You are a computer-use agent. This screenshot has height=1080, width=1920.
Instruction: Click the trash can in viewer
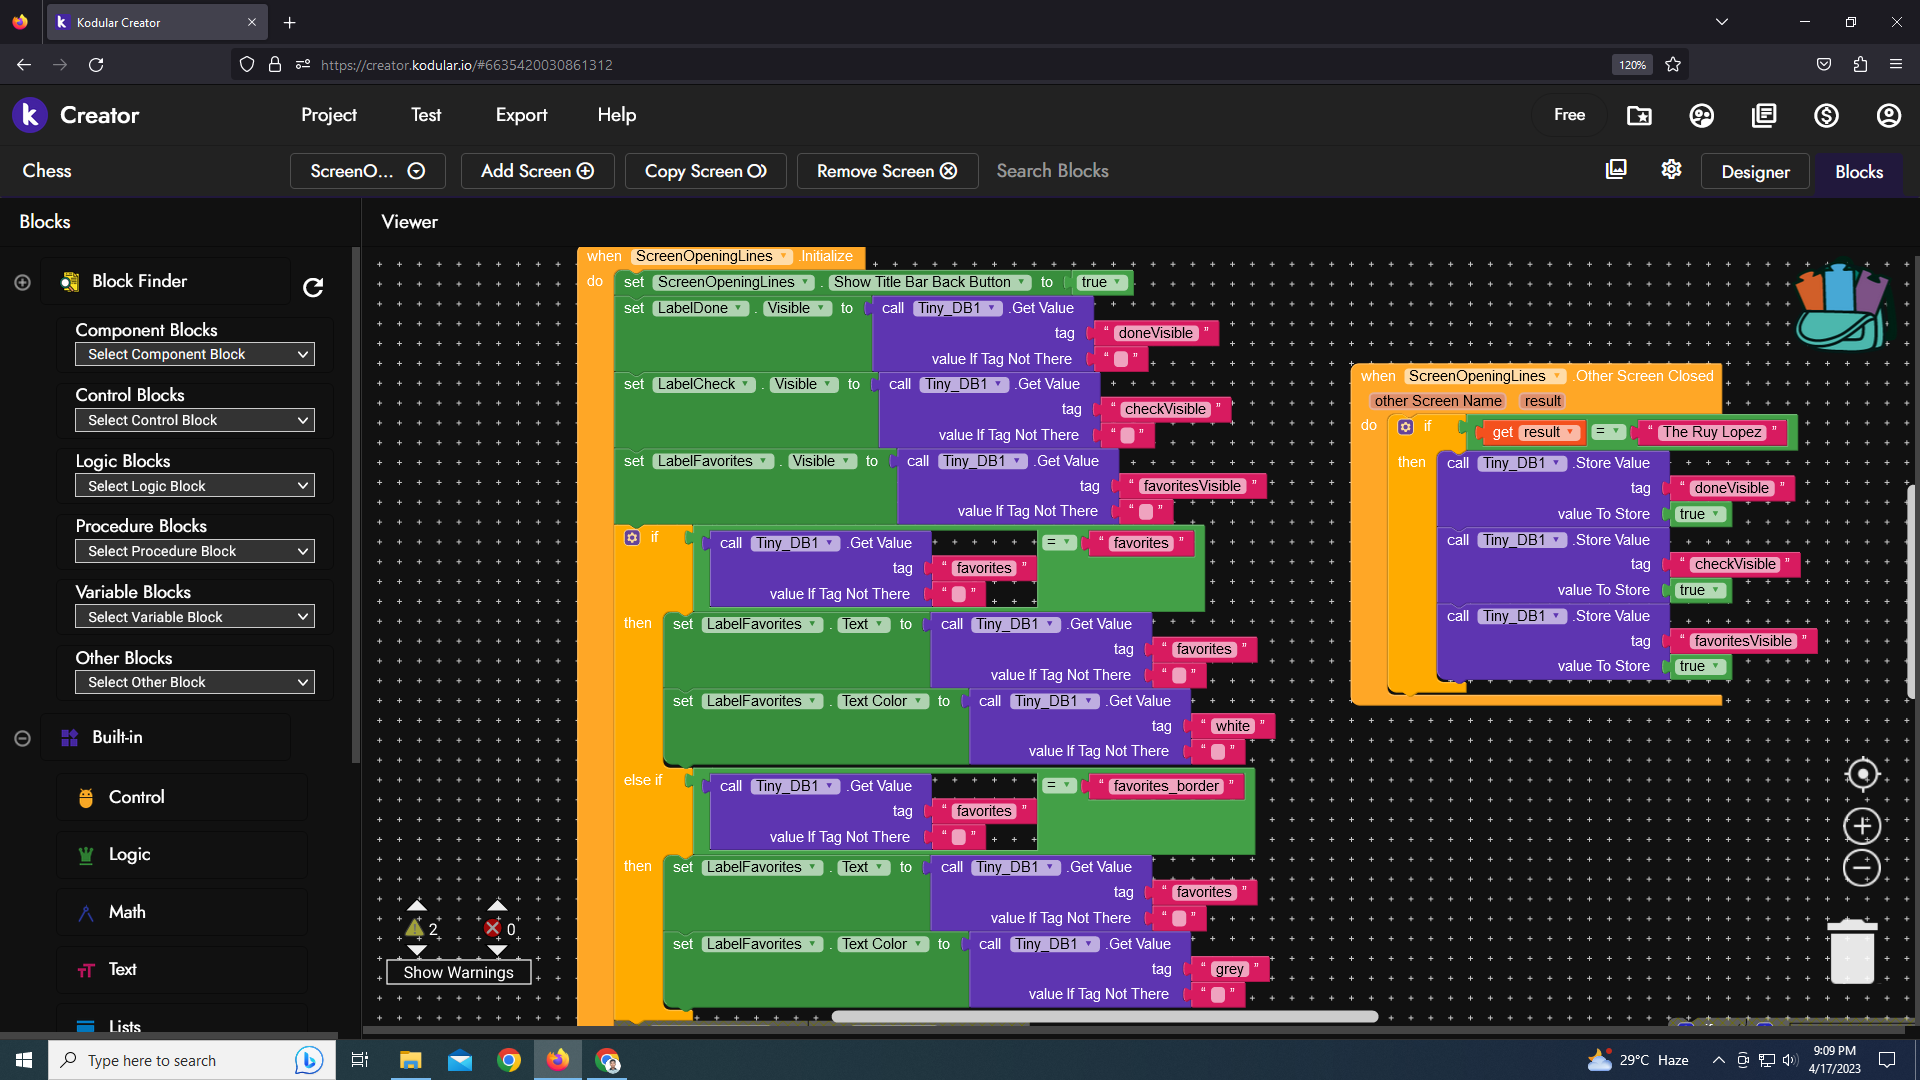[1852, 951]
